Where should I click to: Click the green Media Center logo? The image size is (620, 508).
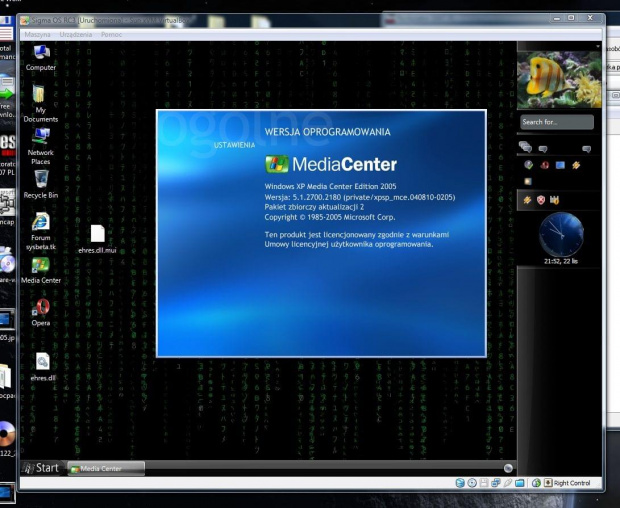click(x=277, y=164)
